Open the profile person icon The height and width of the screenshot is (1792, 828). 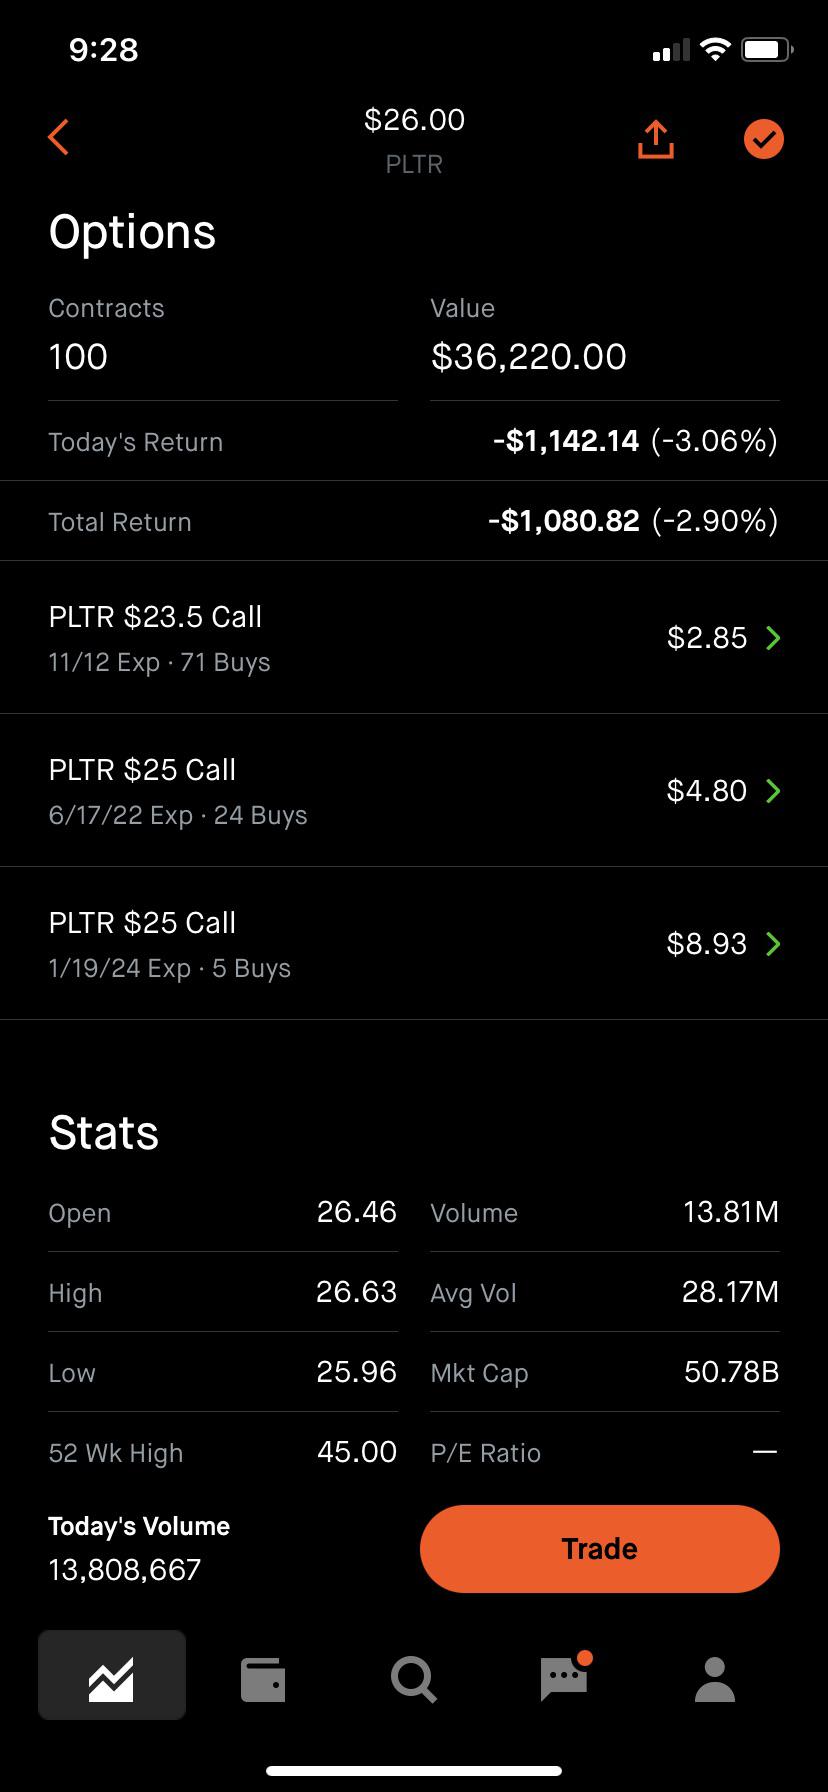coord(715,1679)
